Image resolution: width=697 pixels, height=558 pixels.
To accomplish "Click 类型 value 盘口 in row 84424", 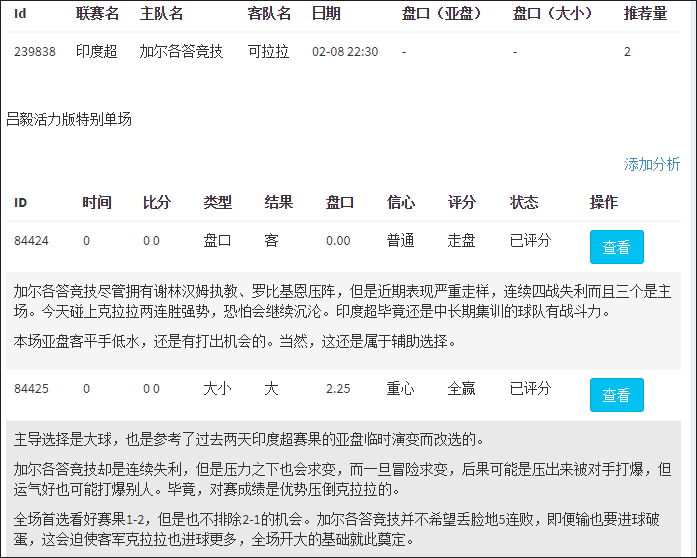I will [217, 241].
